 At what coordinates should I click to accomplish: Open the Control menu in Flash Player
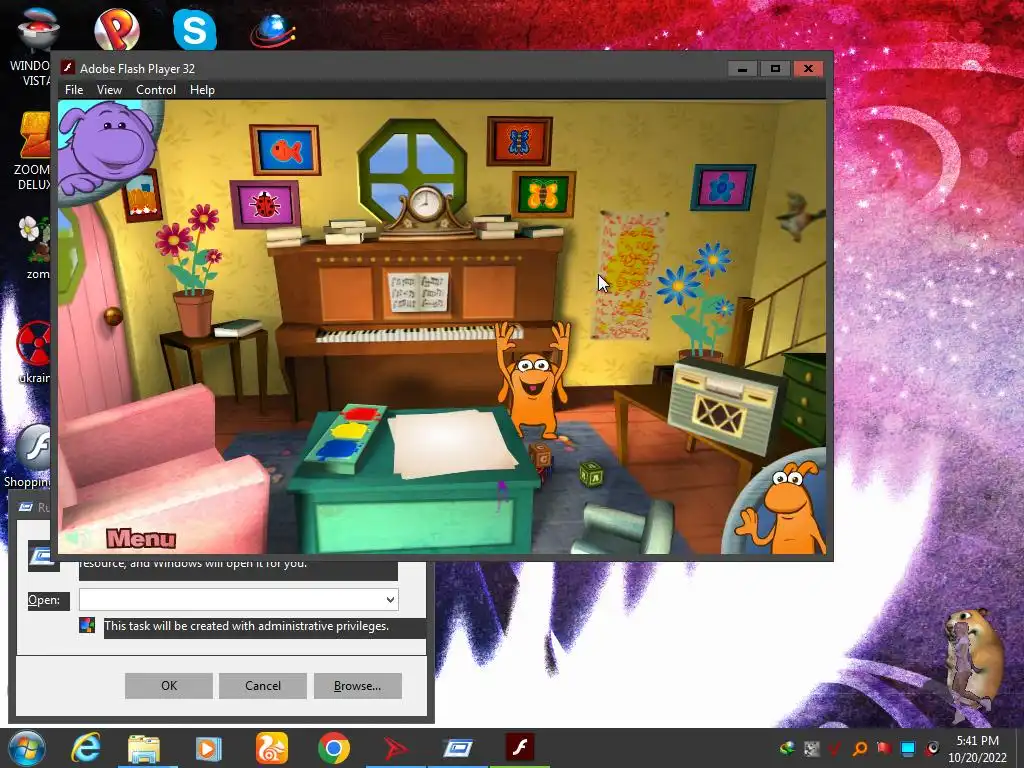155,89
